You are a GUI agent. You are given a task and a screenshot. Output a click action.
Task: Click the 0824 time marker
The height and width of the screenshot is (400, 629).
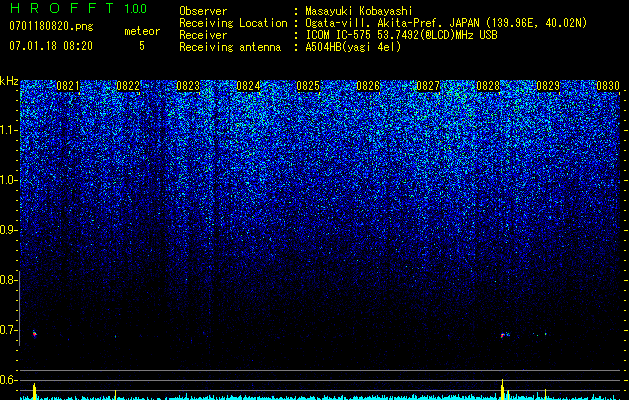248,86
